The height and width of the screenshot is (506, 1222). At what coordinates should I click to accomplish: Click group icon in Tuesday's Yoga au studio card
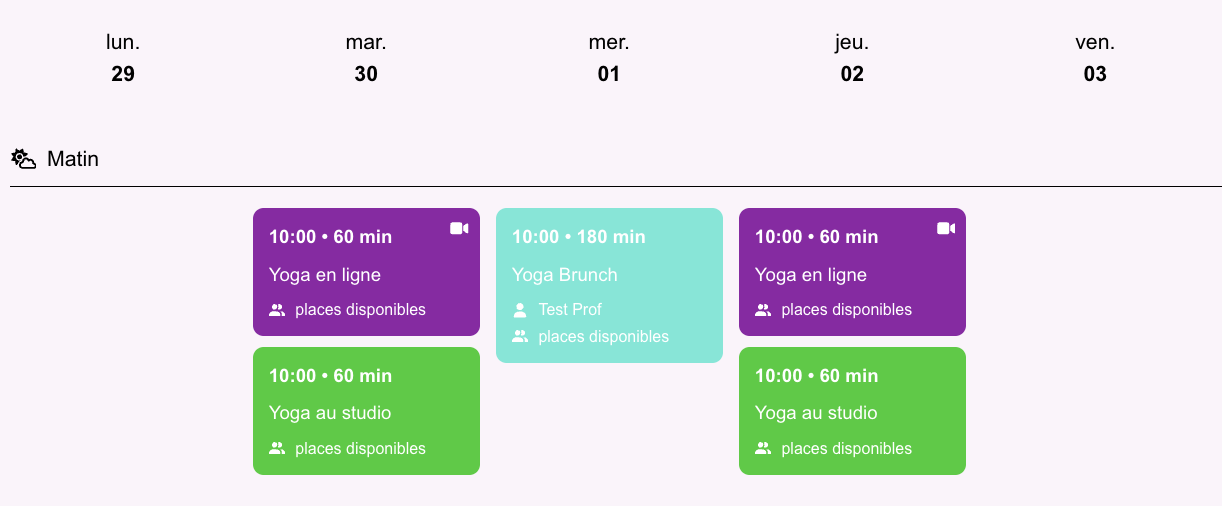click(277, 449)
